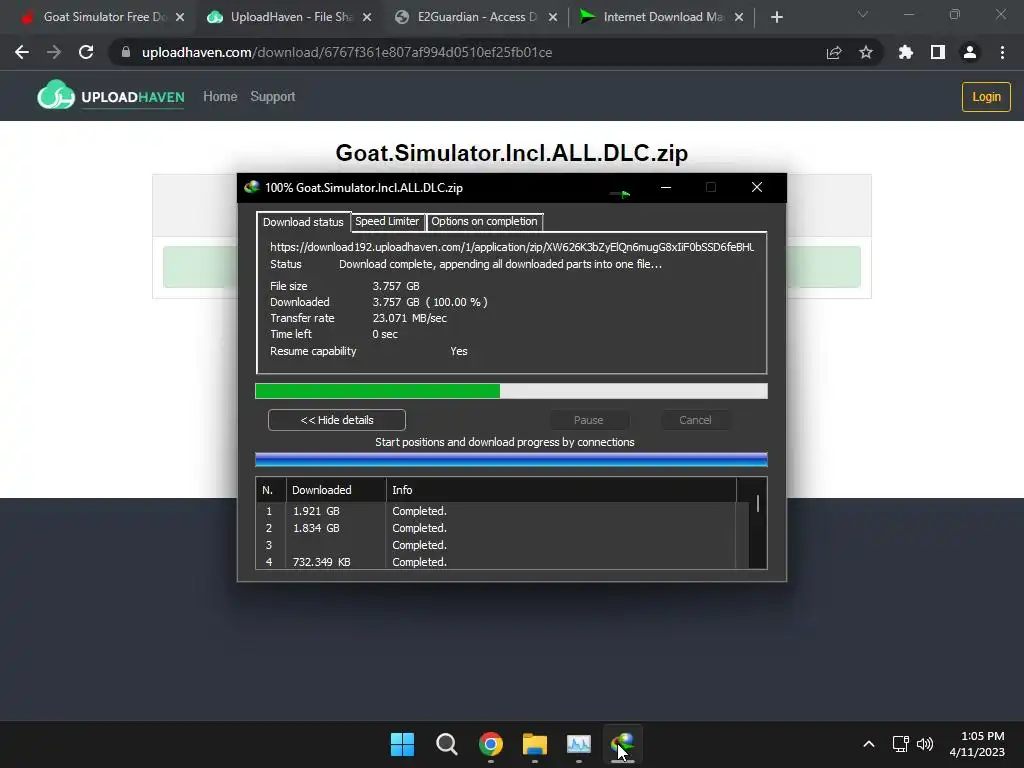The height and width of the screenshot is (768, 1024).
Task: Open the Windows Start menu
Action: pyautogui.click(x=402, y=744)
